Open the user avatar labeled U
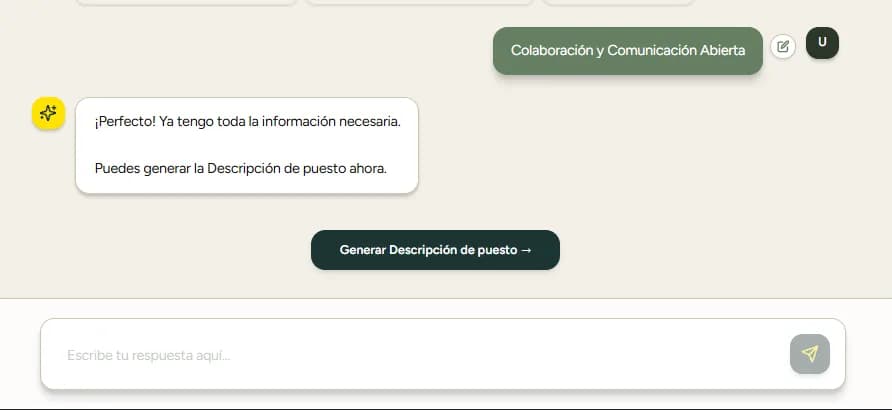892x410 pixels. coord(822,43)
